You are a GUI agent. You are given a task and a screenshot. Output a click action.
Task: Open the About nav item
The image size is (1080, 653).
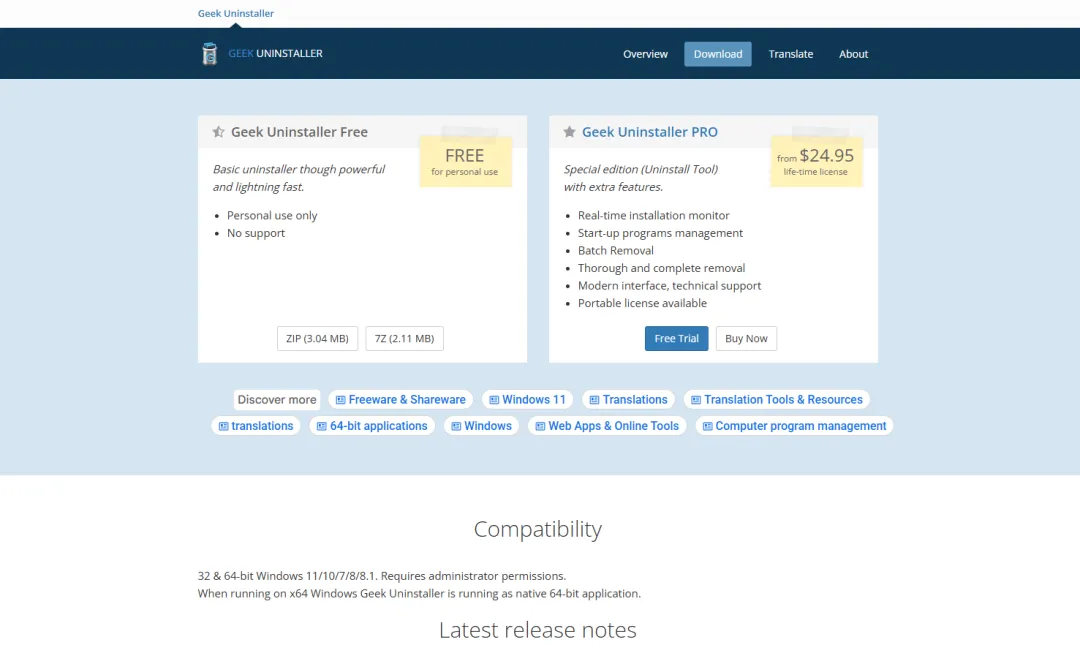[x=853, y=54]
